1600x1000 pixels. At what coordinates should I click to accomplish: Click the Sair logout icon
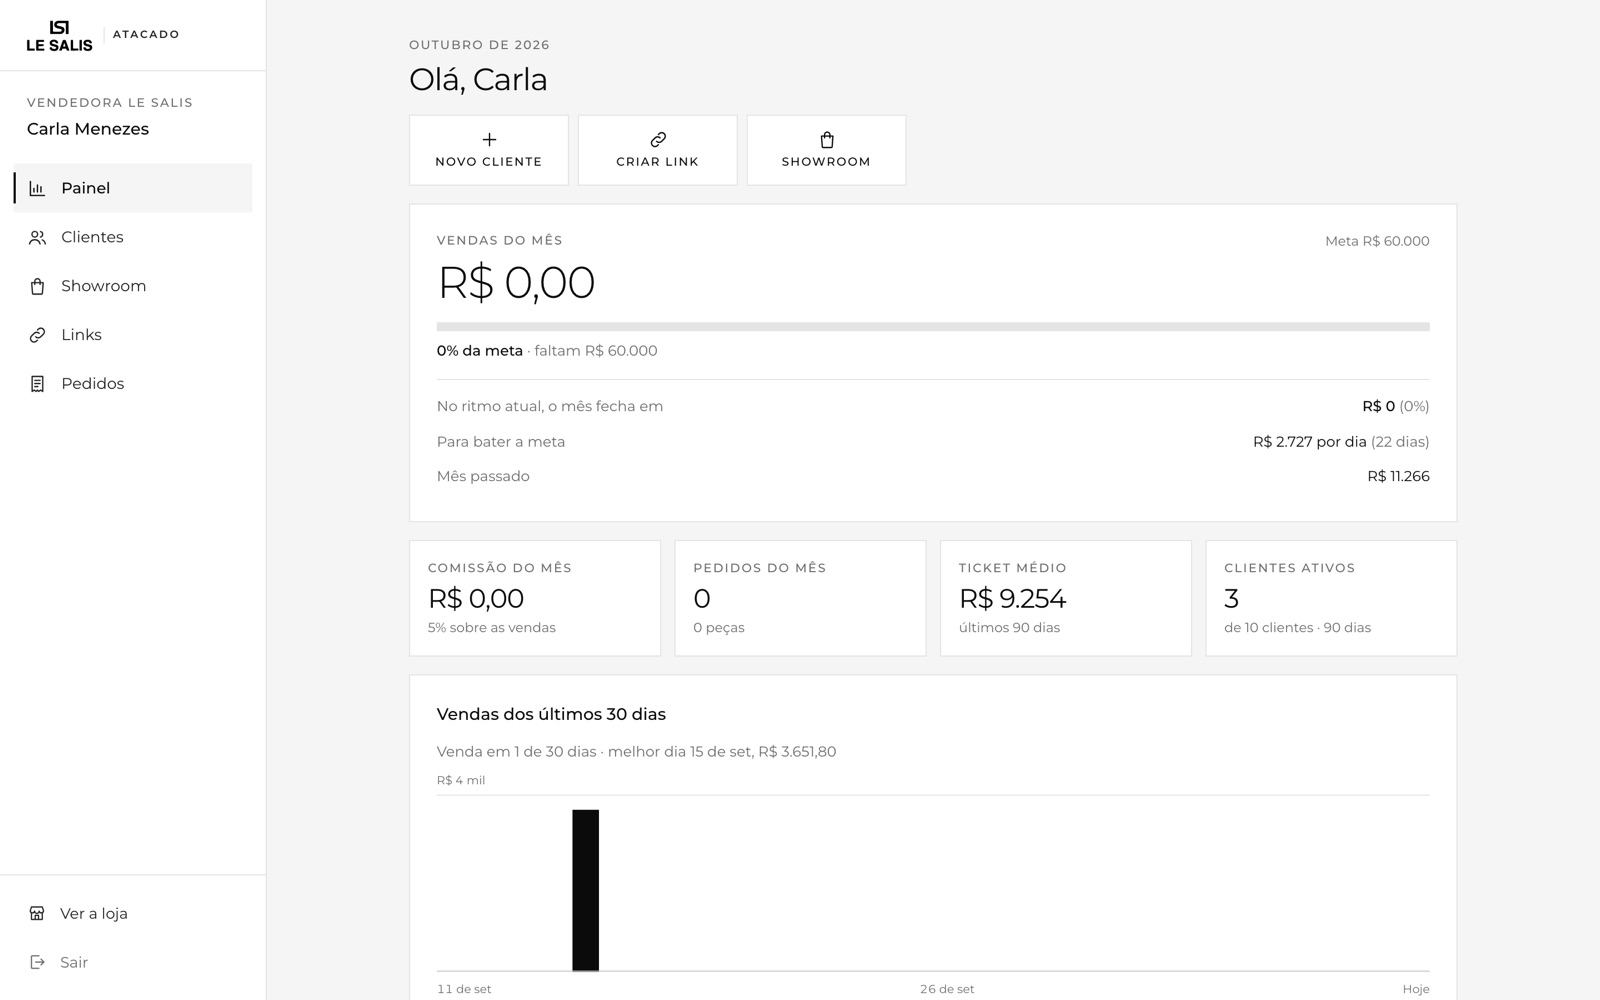pos(37,962)
